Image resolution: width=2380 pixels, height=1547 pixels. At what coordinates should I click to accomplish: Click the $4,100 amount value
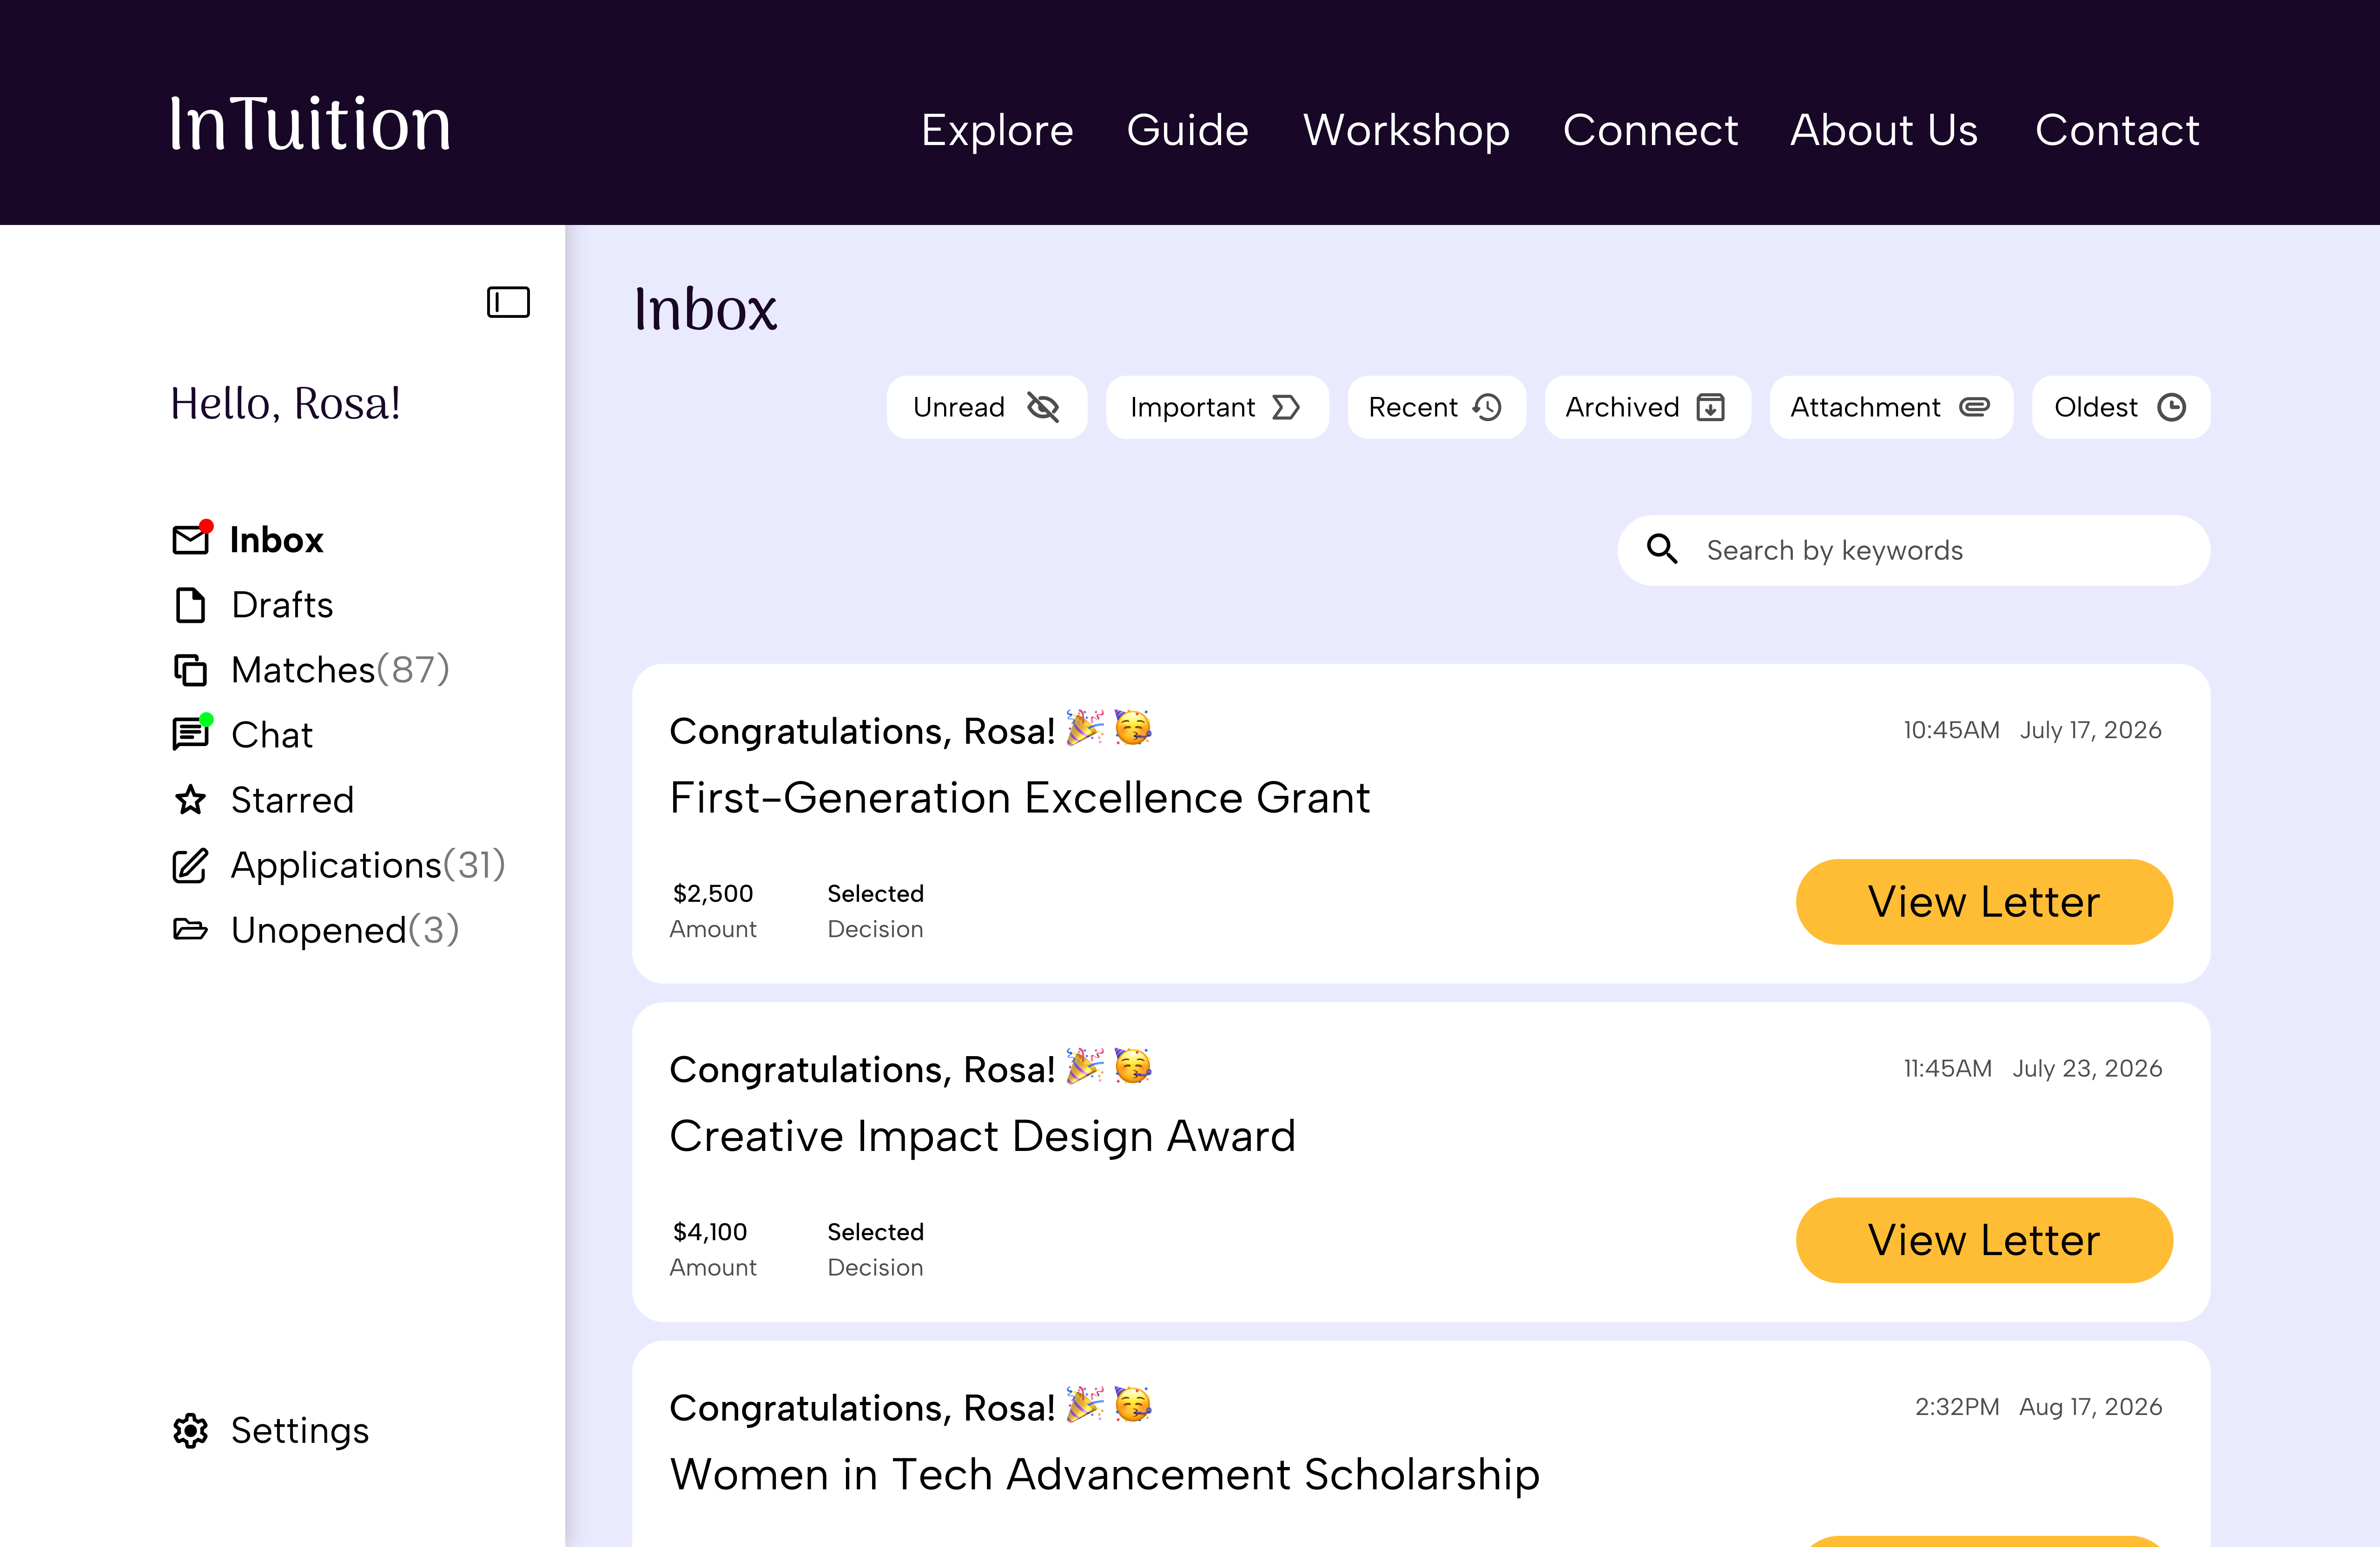click(x=709, y=1231)
